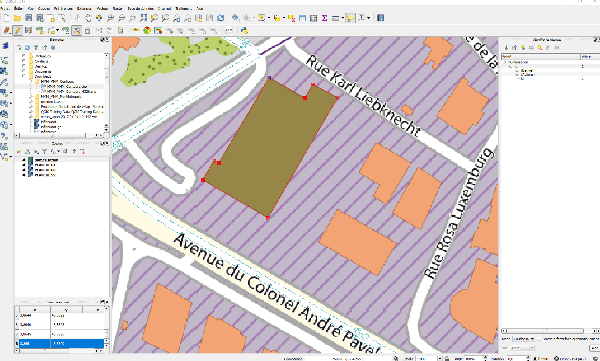Open the dropdown arrow next to the Measure ruler tool

[342, 18]
